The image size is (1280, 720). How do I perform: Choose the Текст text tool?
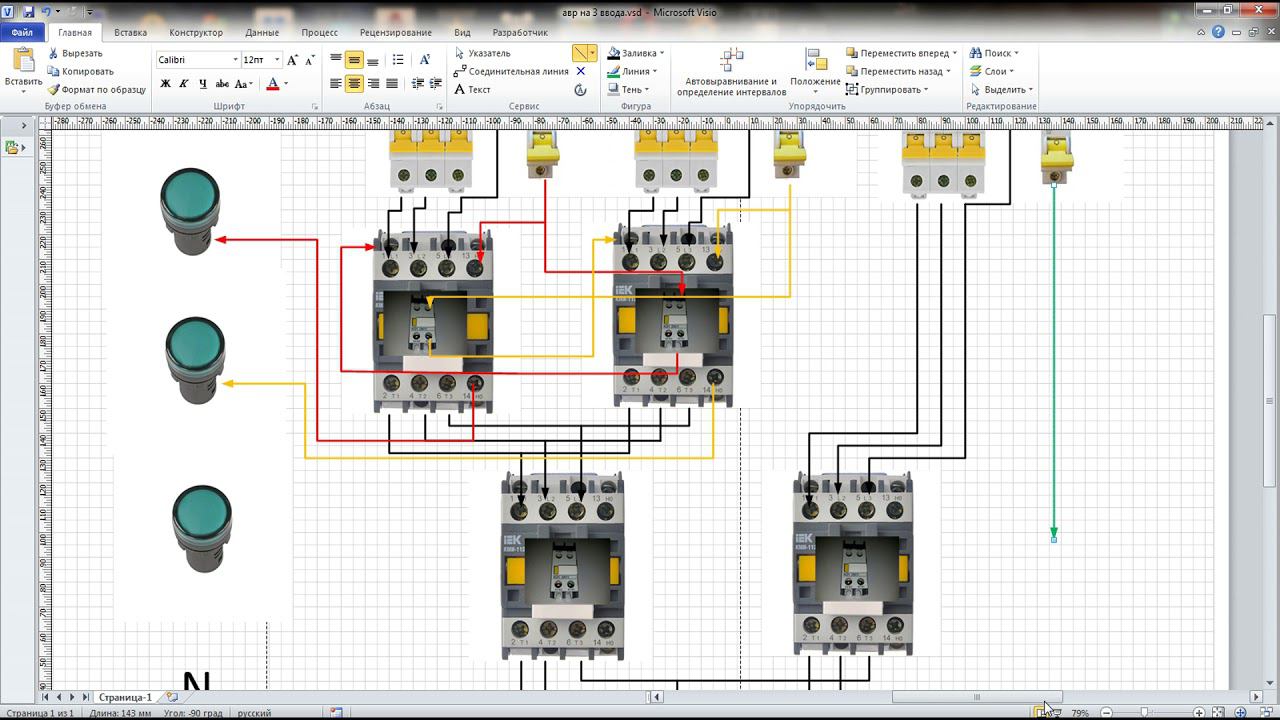pyautogui.click(x=472, y=89)
